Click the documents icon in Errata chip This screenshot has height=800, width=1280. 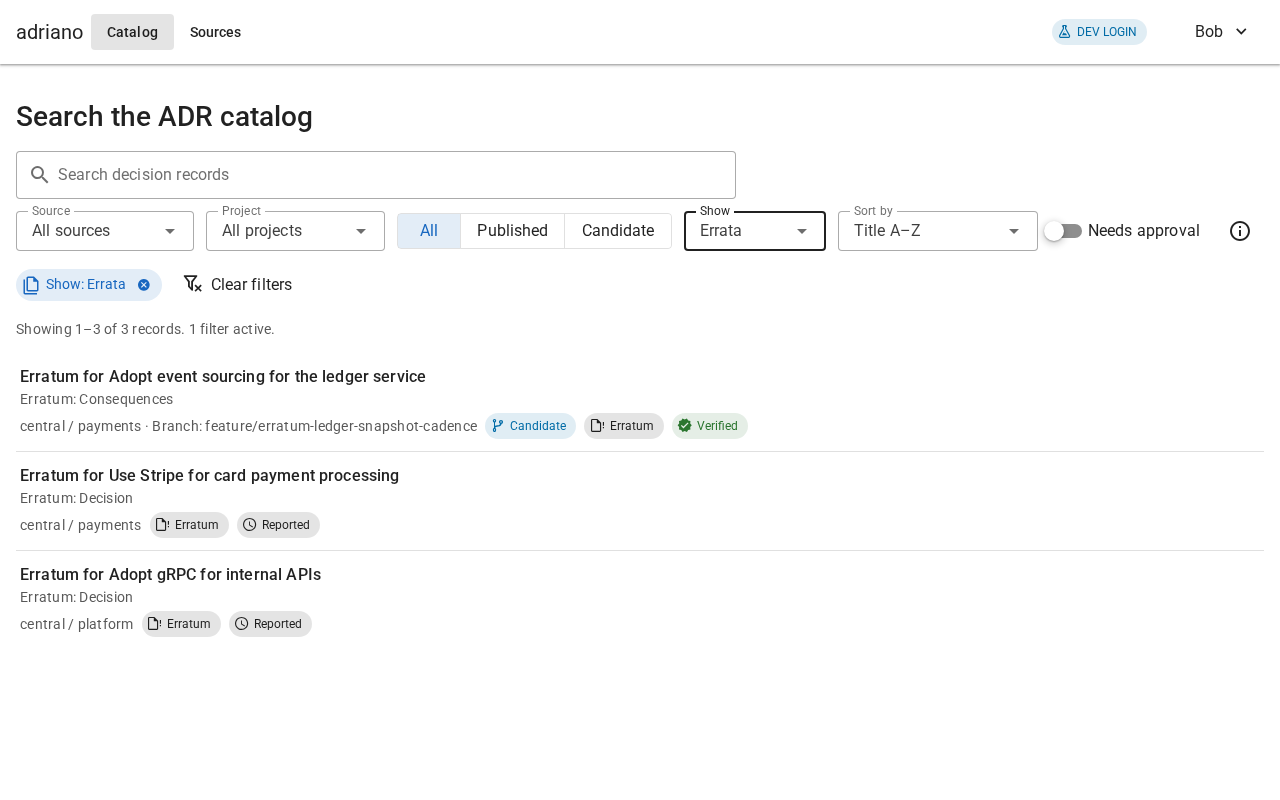pos(31,285)
